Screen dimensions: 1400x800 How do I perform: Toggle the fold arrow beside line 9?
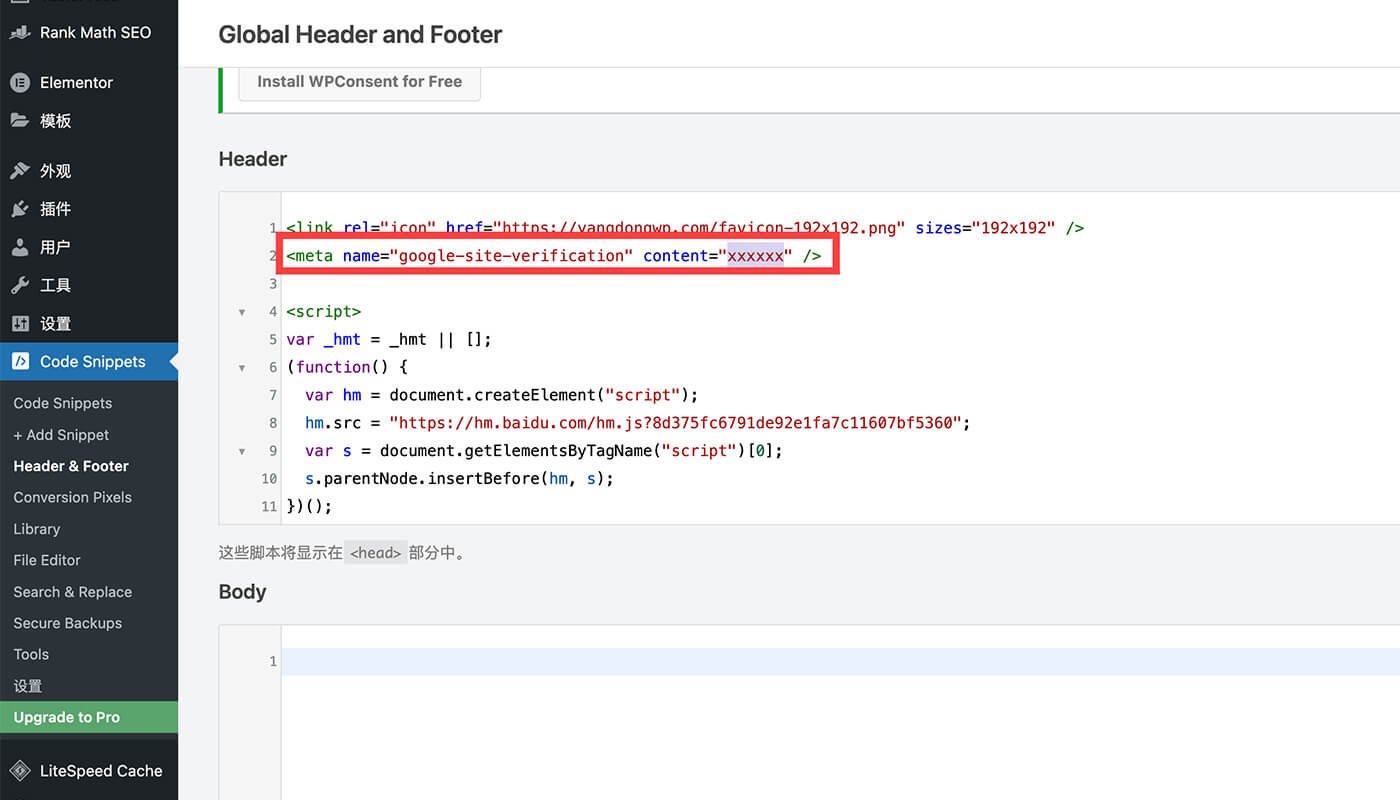242,451
